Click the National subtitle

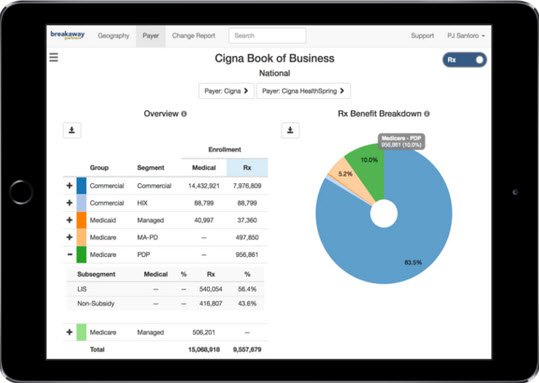275,73
